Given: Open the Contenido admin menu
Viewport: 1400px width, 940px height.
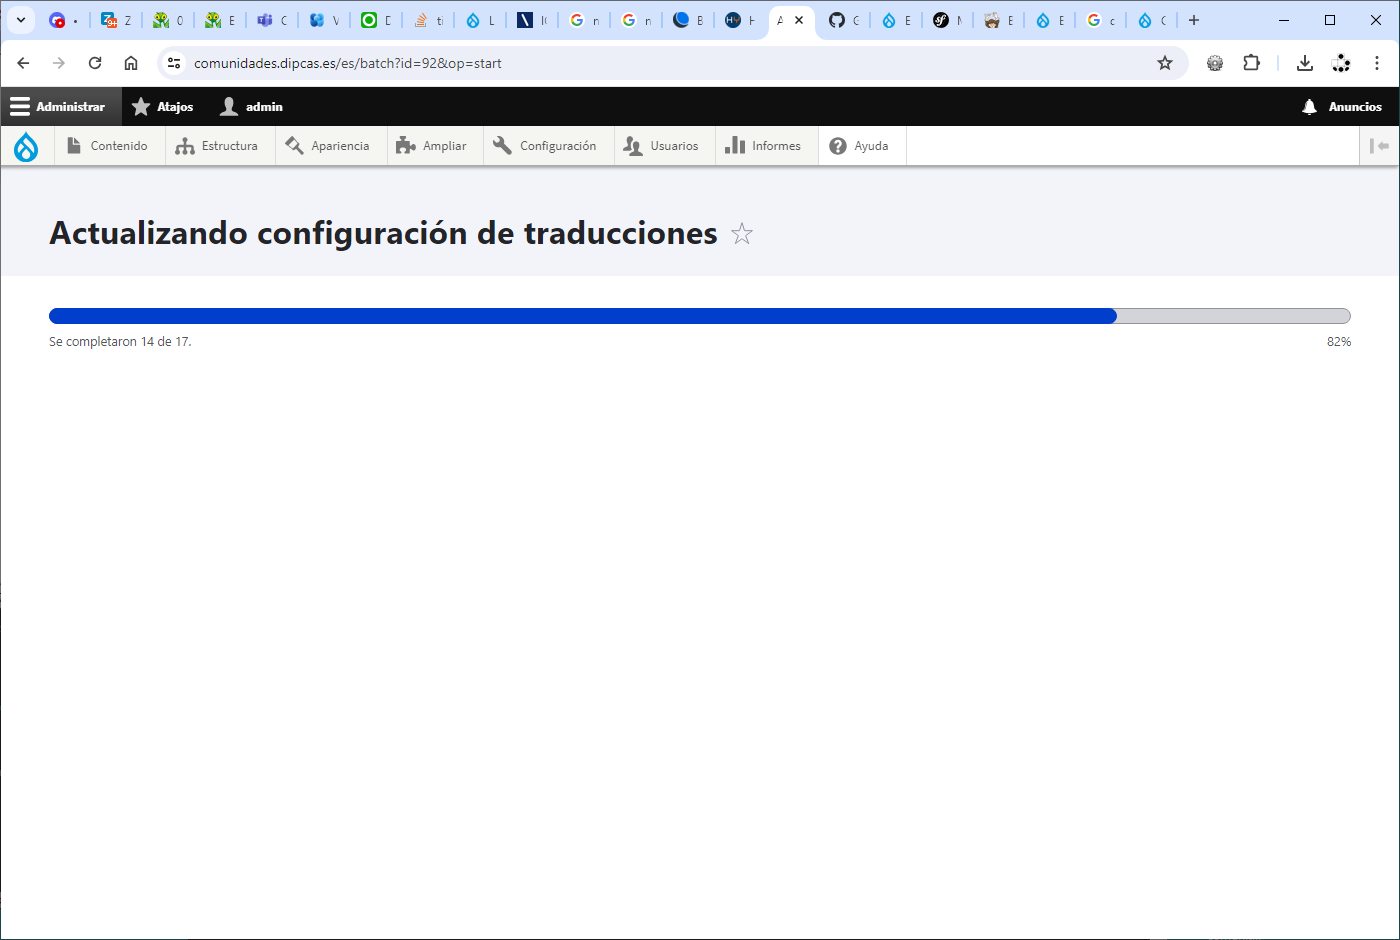Looking at the screenshot, I should 108,146.
